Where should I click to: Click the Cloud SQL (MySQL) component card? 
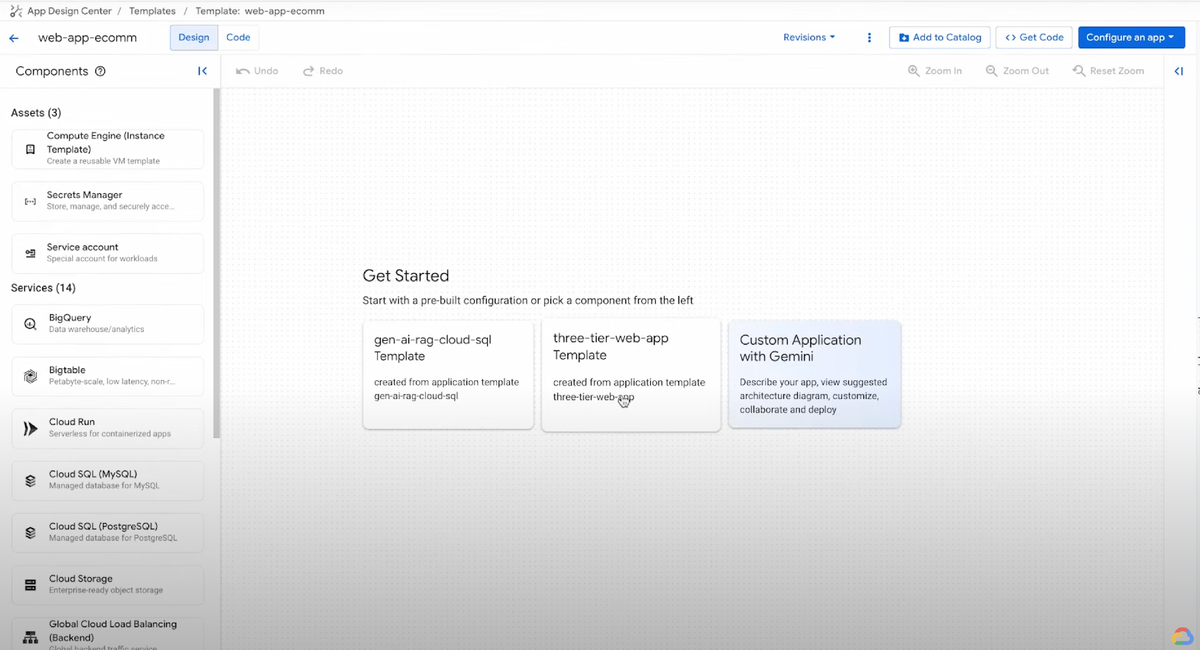tap(107, 480)
